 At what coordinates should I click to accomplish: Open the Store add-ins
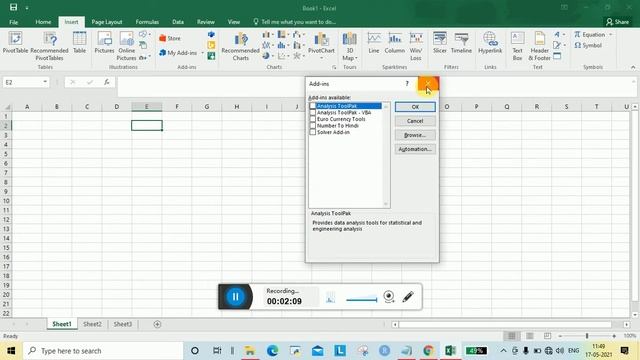click(170, 38)
